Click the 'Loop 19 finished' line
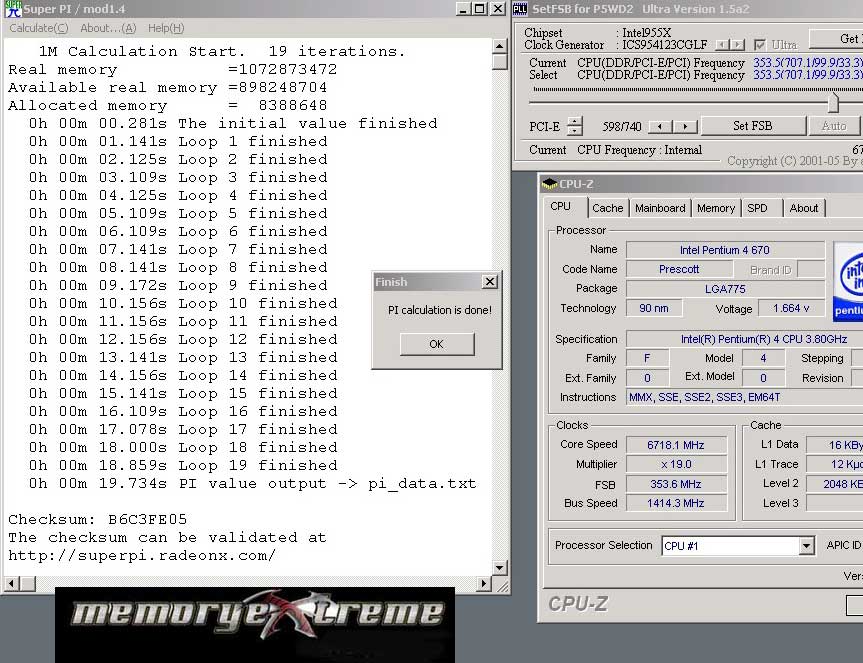863x663 pixels. pos(183,465)
